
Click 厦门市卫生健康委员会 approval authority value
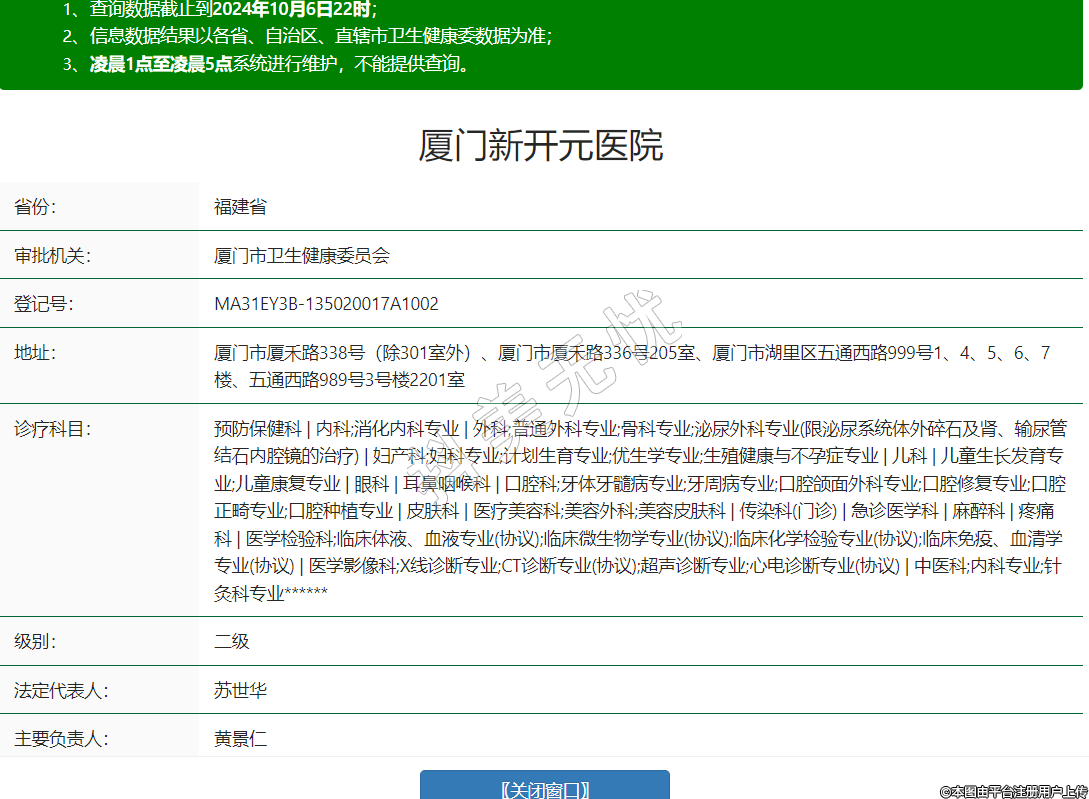pos(301,255)
